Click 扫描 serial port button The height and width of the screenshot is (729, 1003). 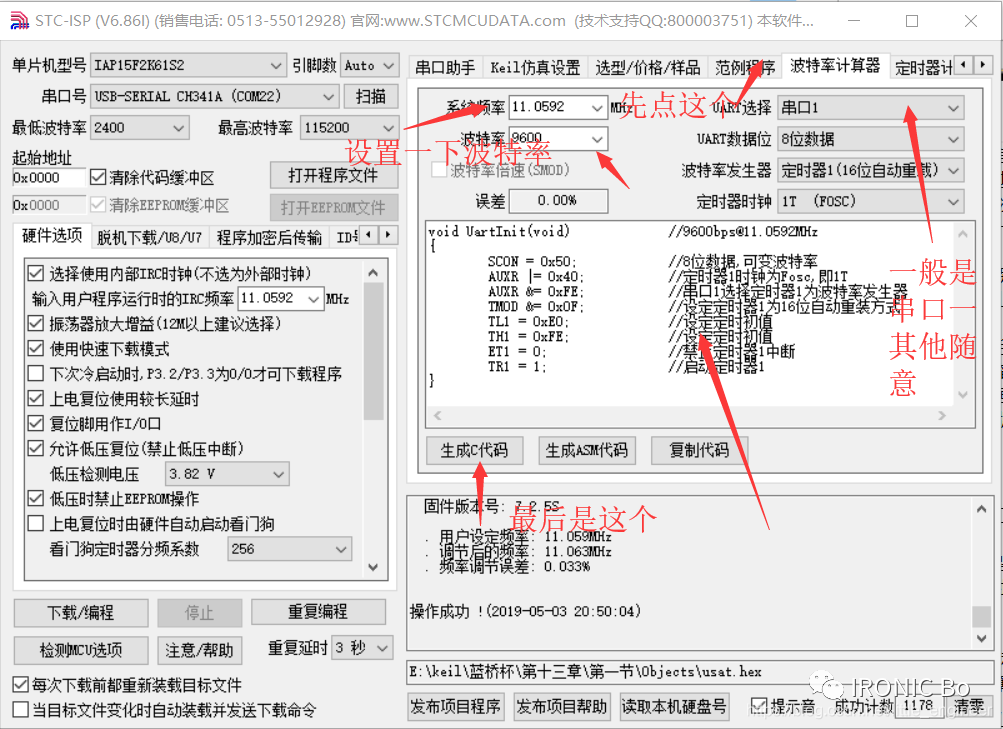click(x=370, y=97)
